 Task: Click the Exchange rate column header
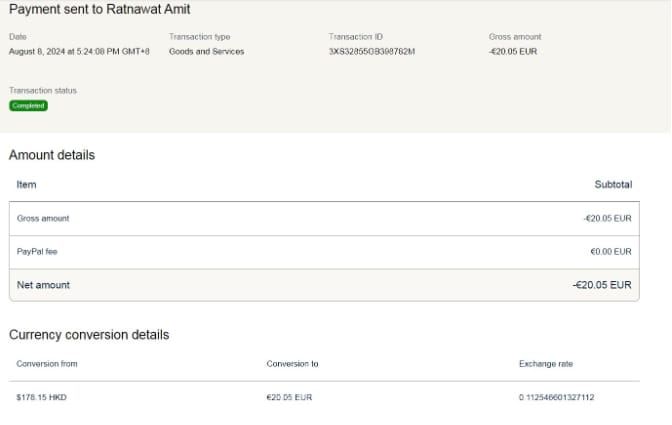tap(546, 363)
